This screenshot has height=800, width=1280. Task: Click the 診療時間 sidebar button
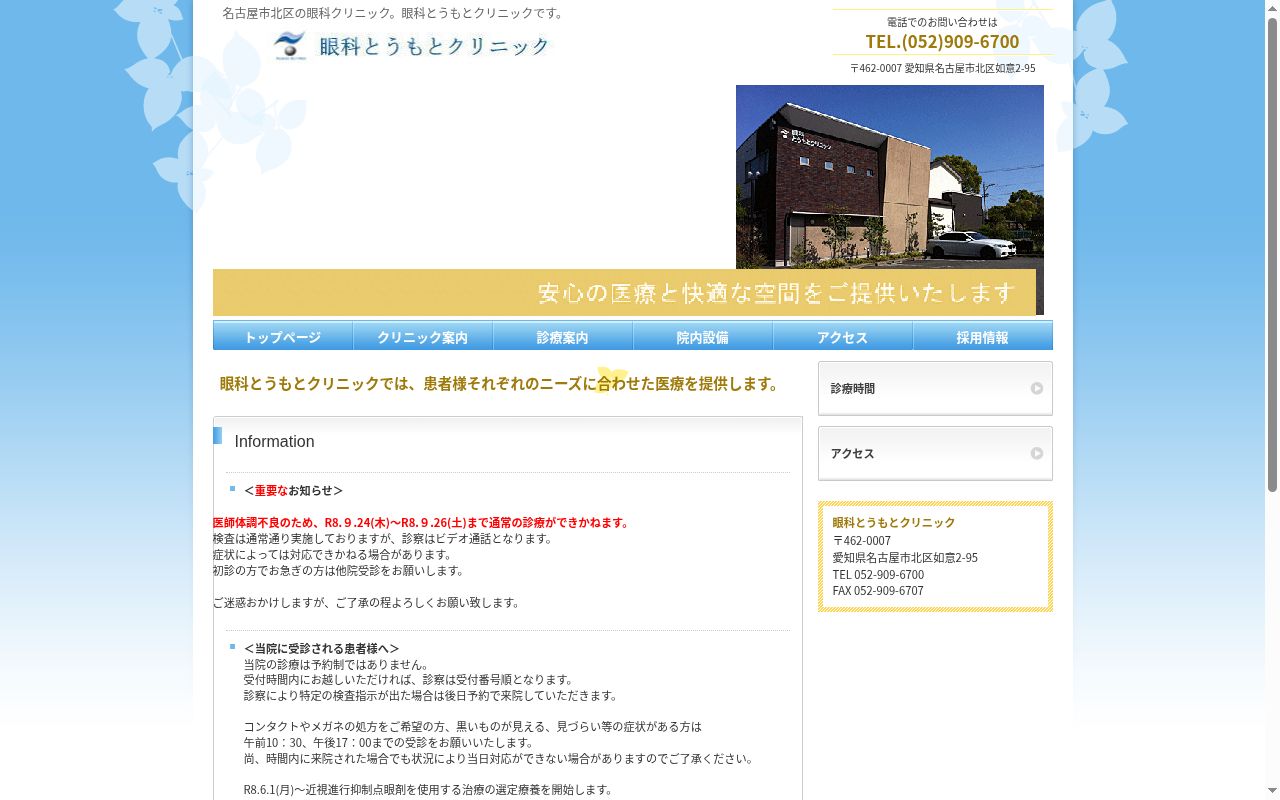coord(935,388)
